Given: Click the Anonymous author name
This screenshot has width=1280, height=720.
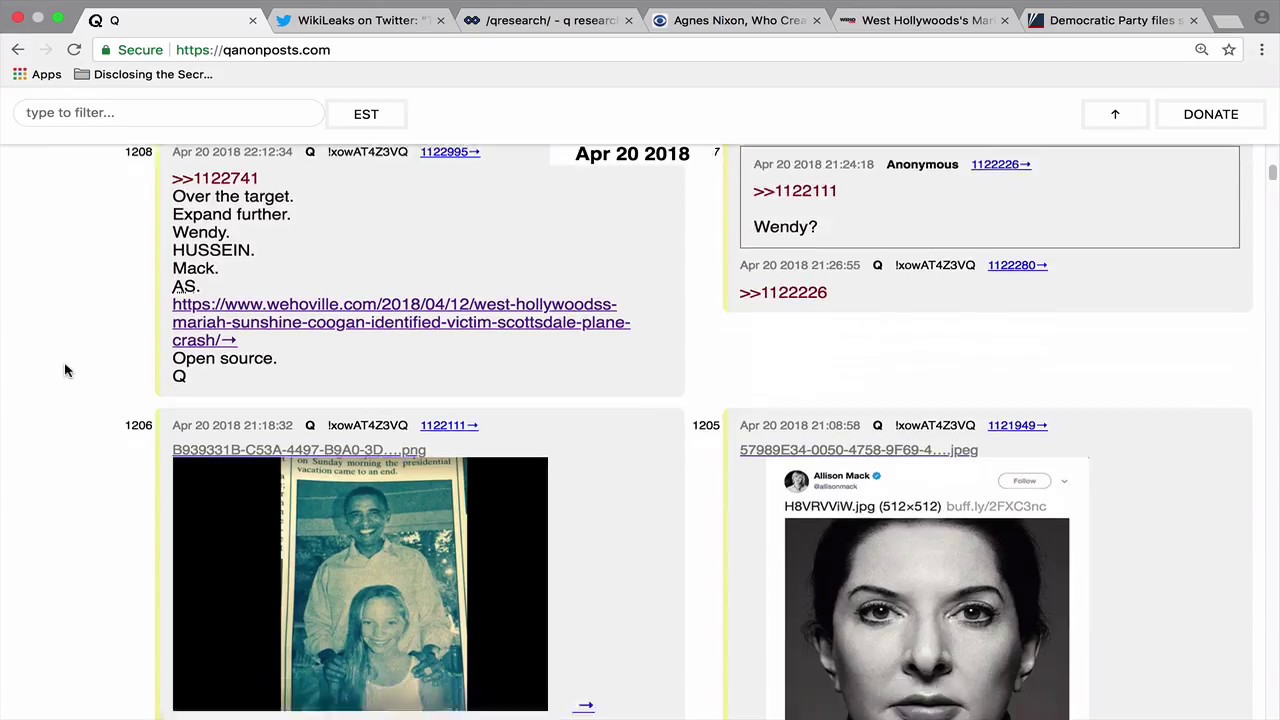Looking at the screenshot, I should [x=922, y=164].
